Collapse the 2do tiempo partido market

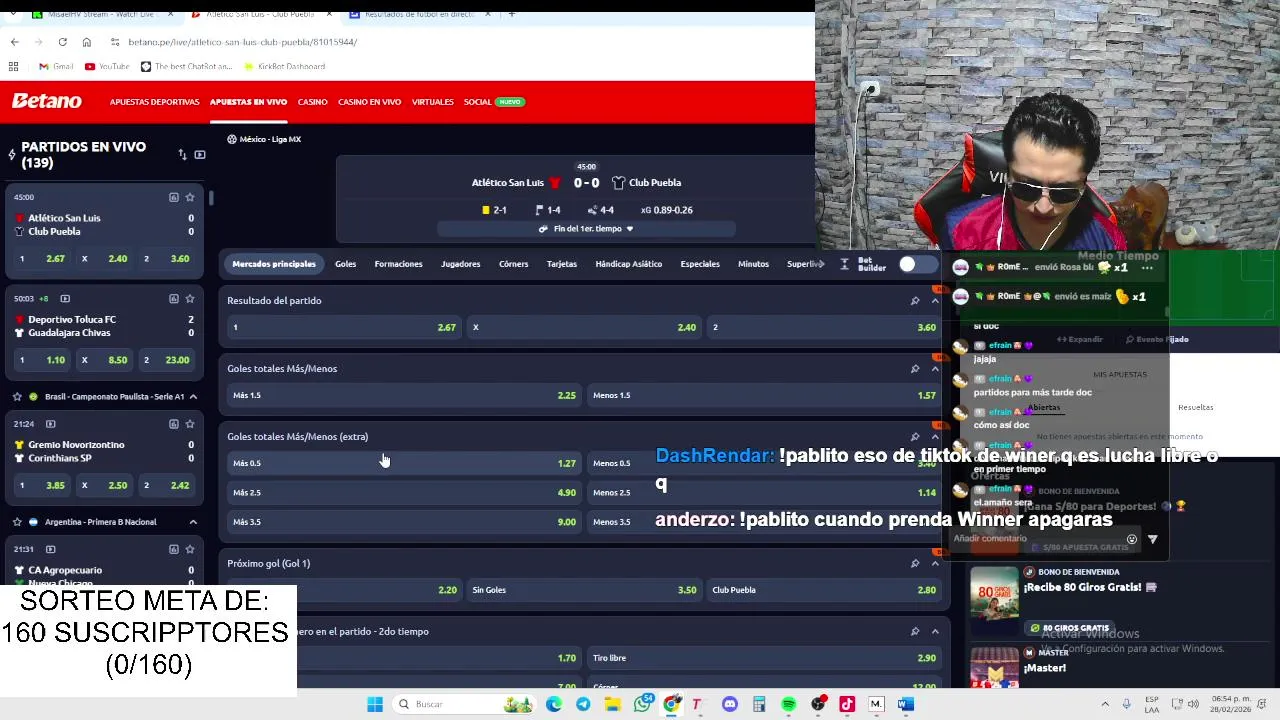(935, 631)
